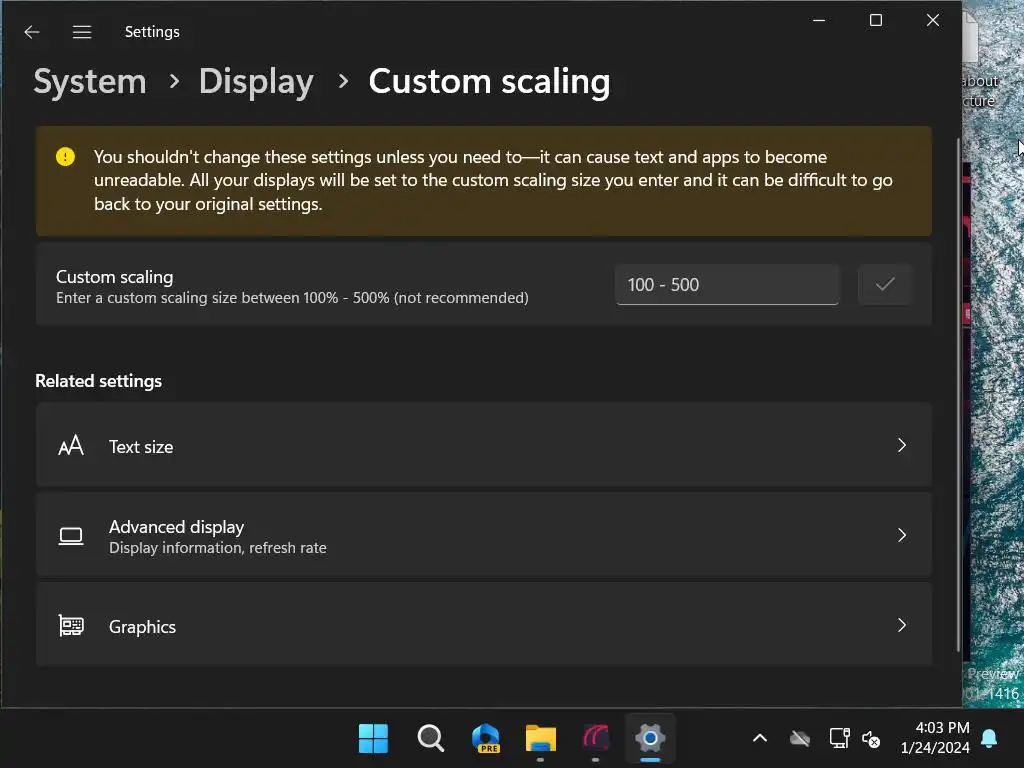Click the Graphics card icon
Screen dimensions: 1024x768
(x=71, y=626)
